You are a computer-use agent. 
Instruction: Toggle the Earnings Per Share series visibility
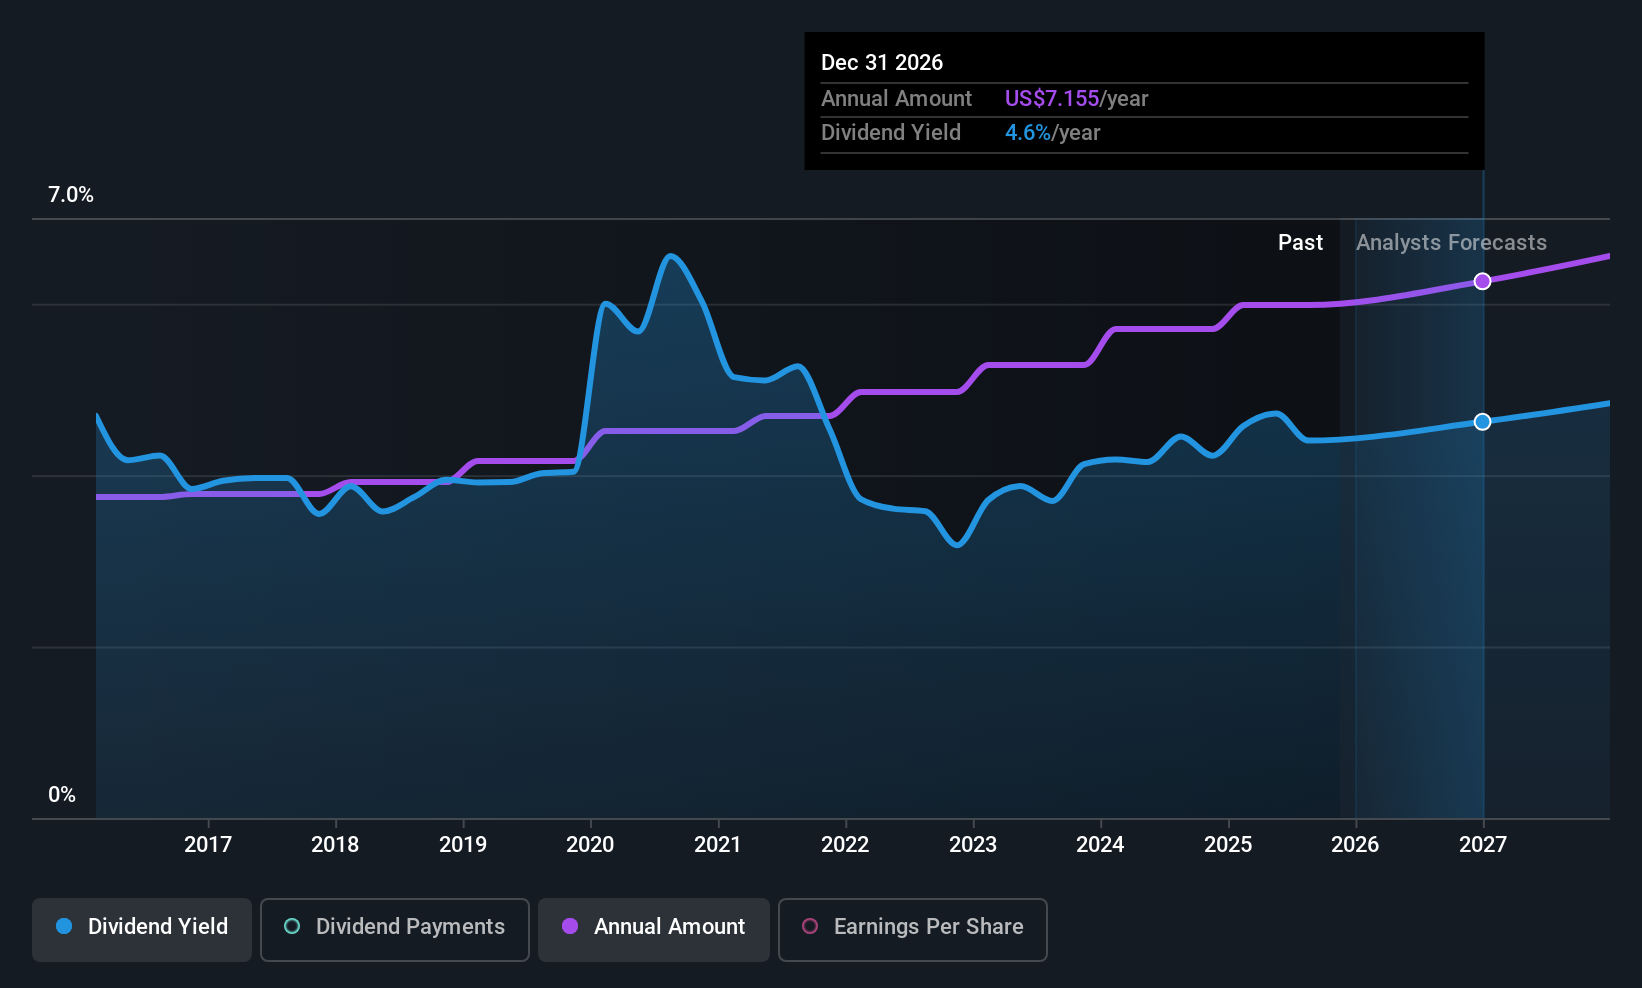912,927
